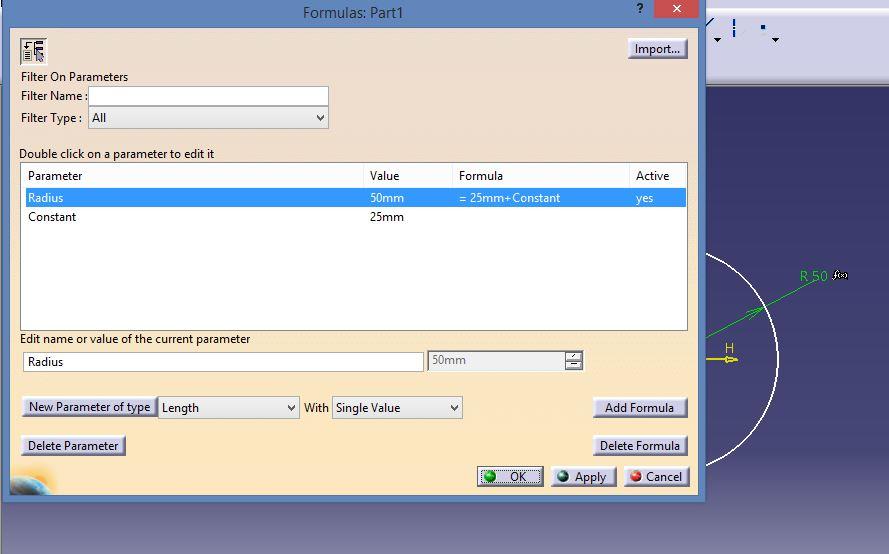Toggle the Incremental filter icon
Viewport: 889px width, 554px height.
(x=33, y=51)
